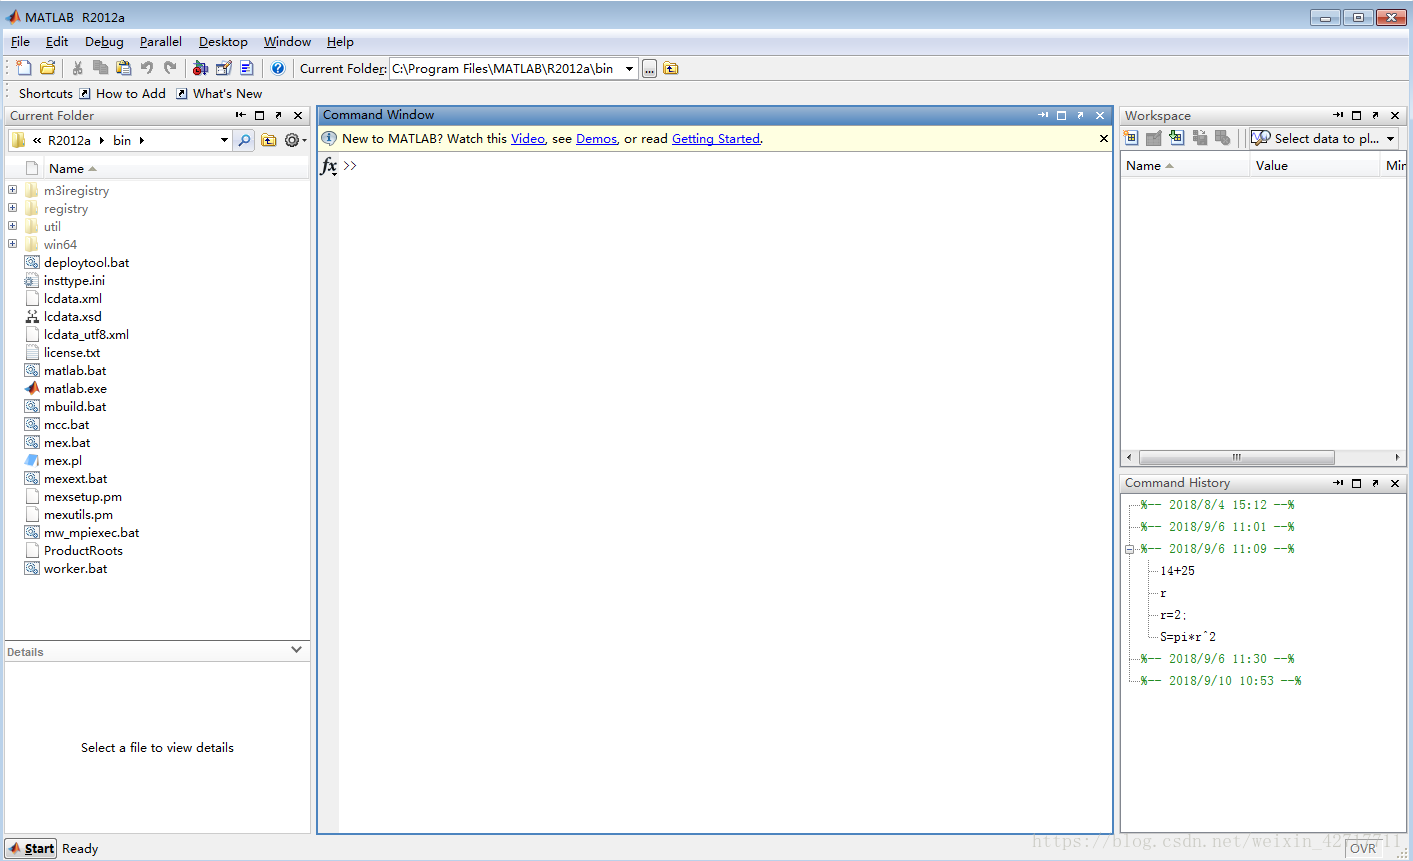Open the Video link in info bar
Image resolution: width=1413 pixels, height=861 pixels.
click(x=528, y=139)
